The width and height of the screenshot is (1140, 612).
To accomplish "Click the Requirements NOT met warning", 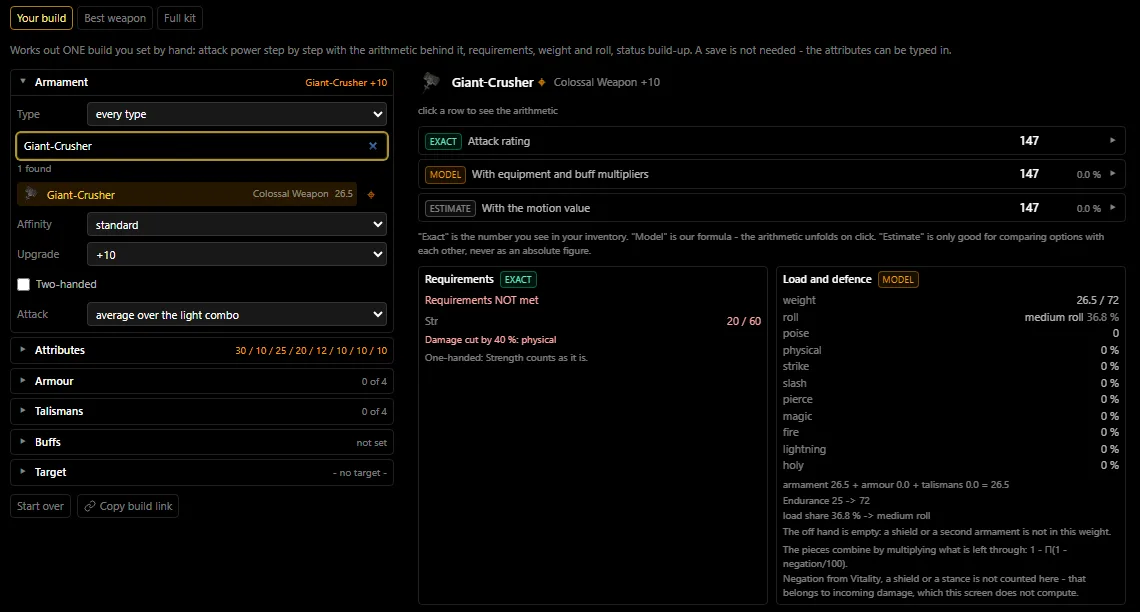I will [x=481, y=300].
